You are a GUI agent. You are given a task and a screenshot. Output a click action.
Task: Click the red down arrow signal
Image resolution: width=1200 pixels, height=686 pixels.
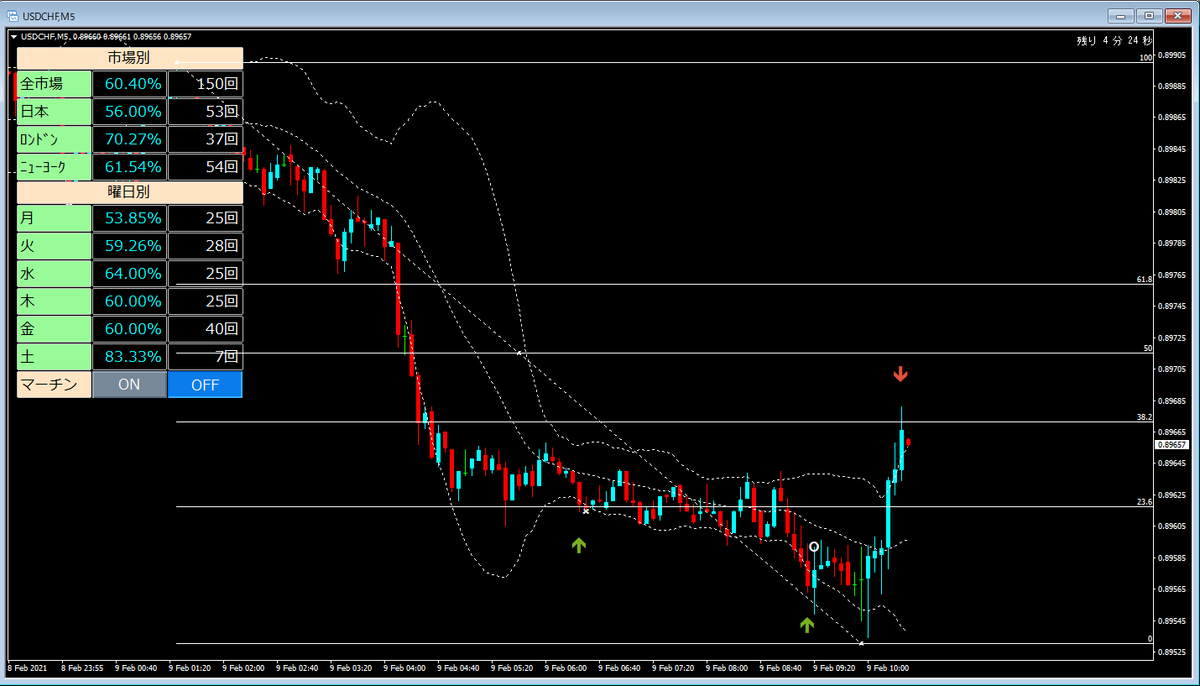(x=901, y=374)
